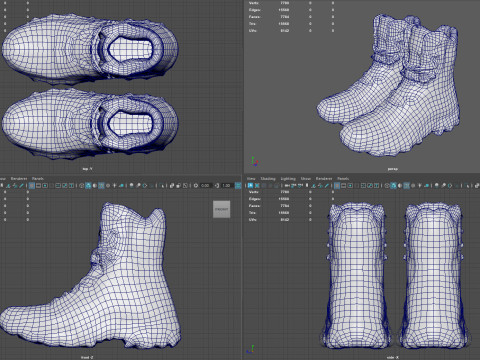Click the FRONT ViewCube in front viewport
This screenshot has width=480, height=360.
coord(221,209)
